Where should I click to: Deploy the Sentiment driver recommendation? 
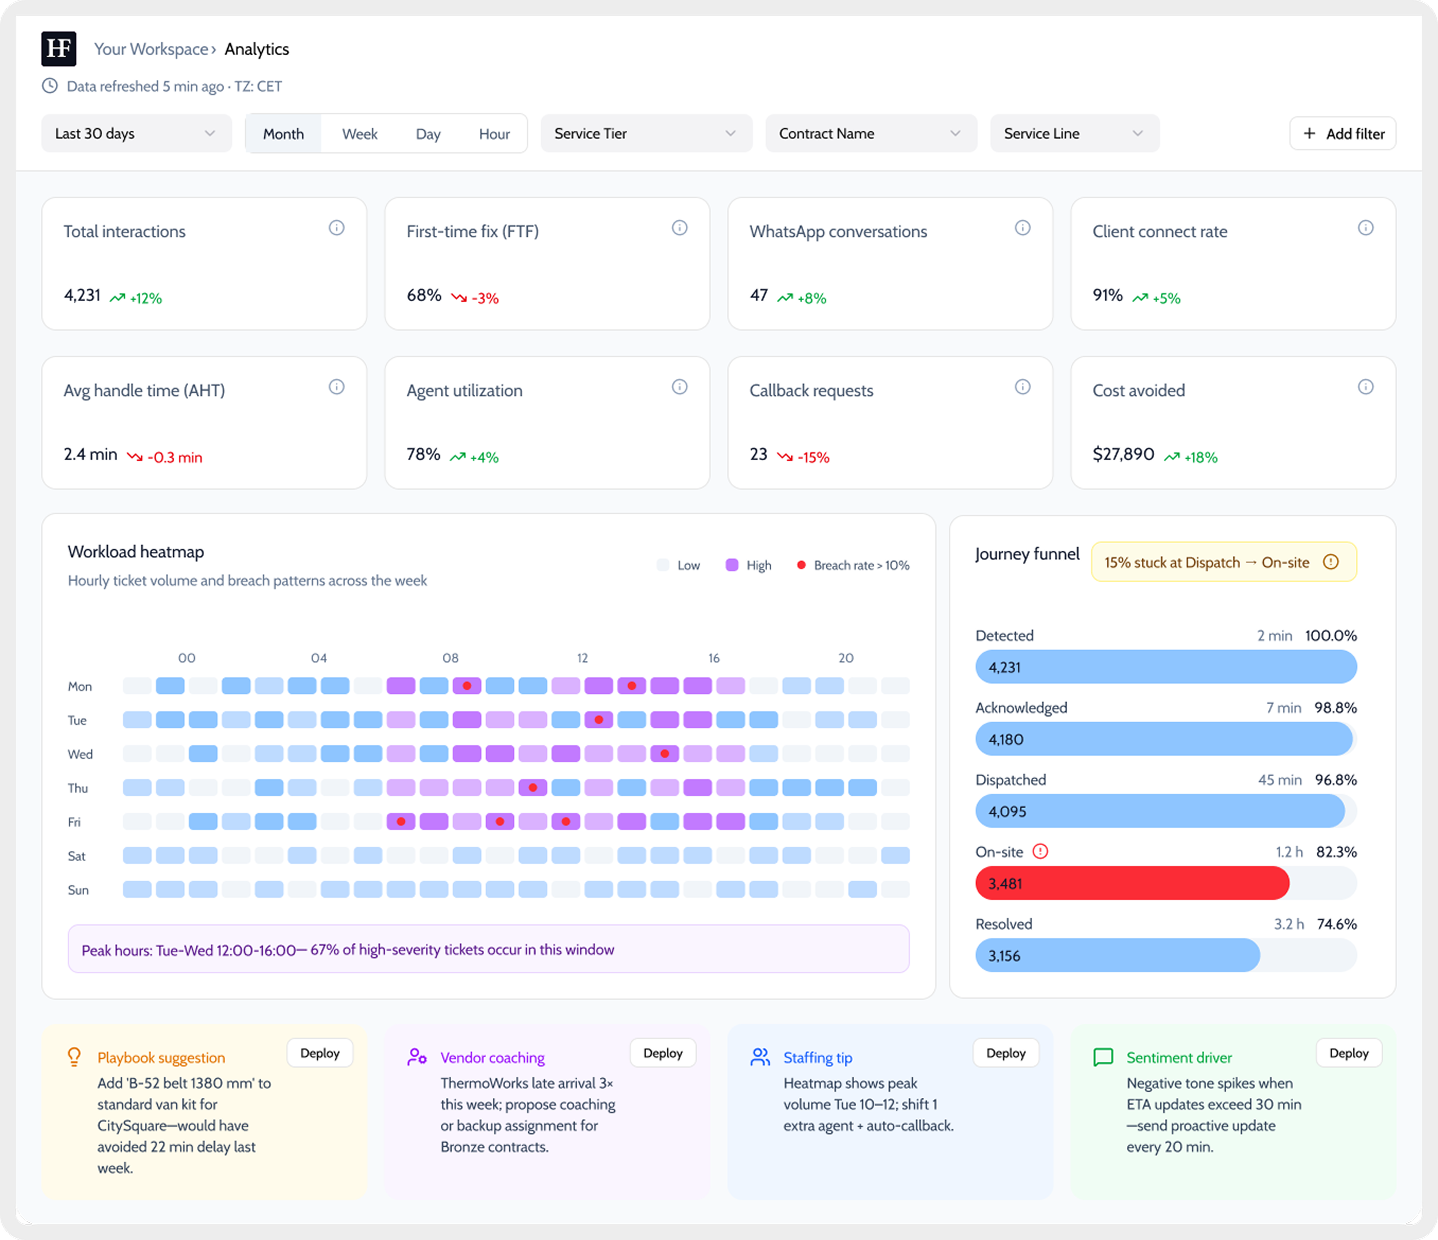1349,1053
